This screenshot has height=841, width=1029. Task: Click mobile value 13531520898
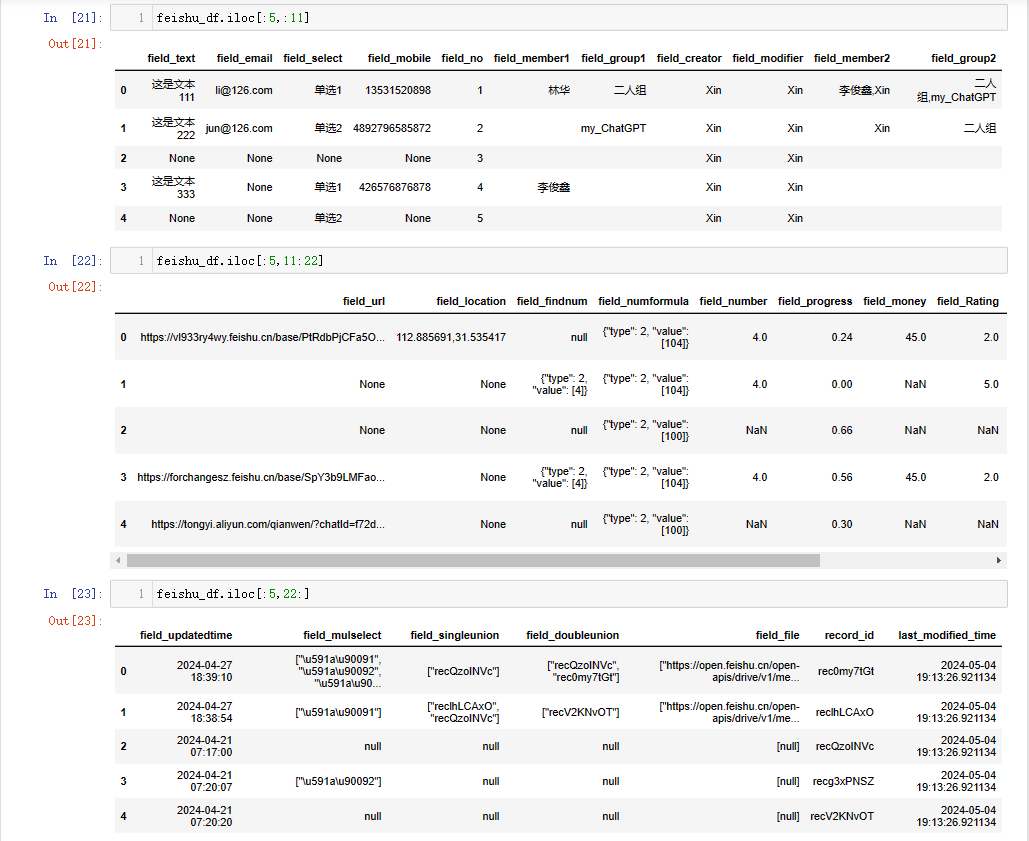(398, 90)
